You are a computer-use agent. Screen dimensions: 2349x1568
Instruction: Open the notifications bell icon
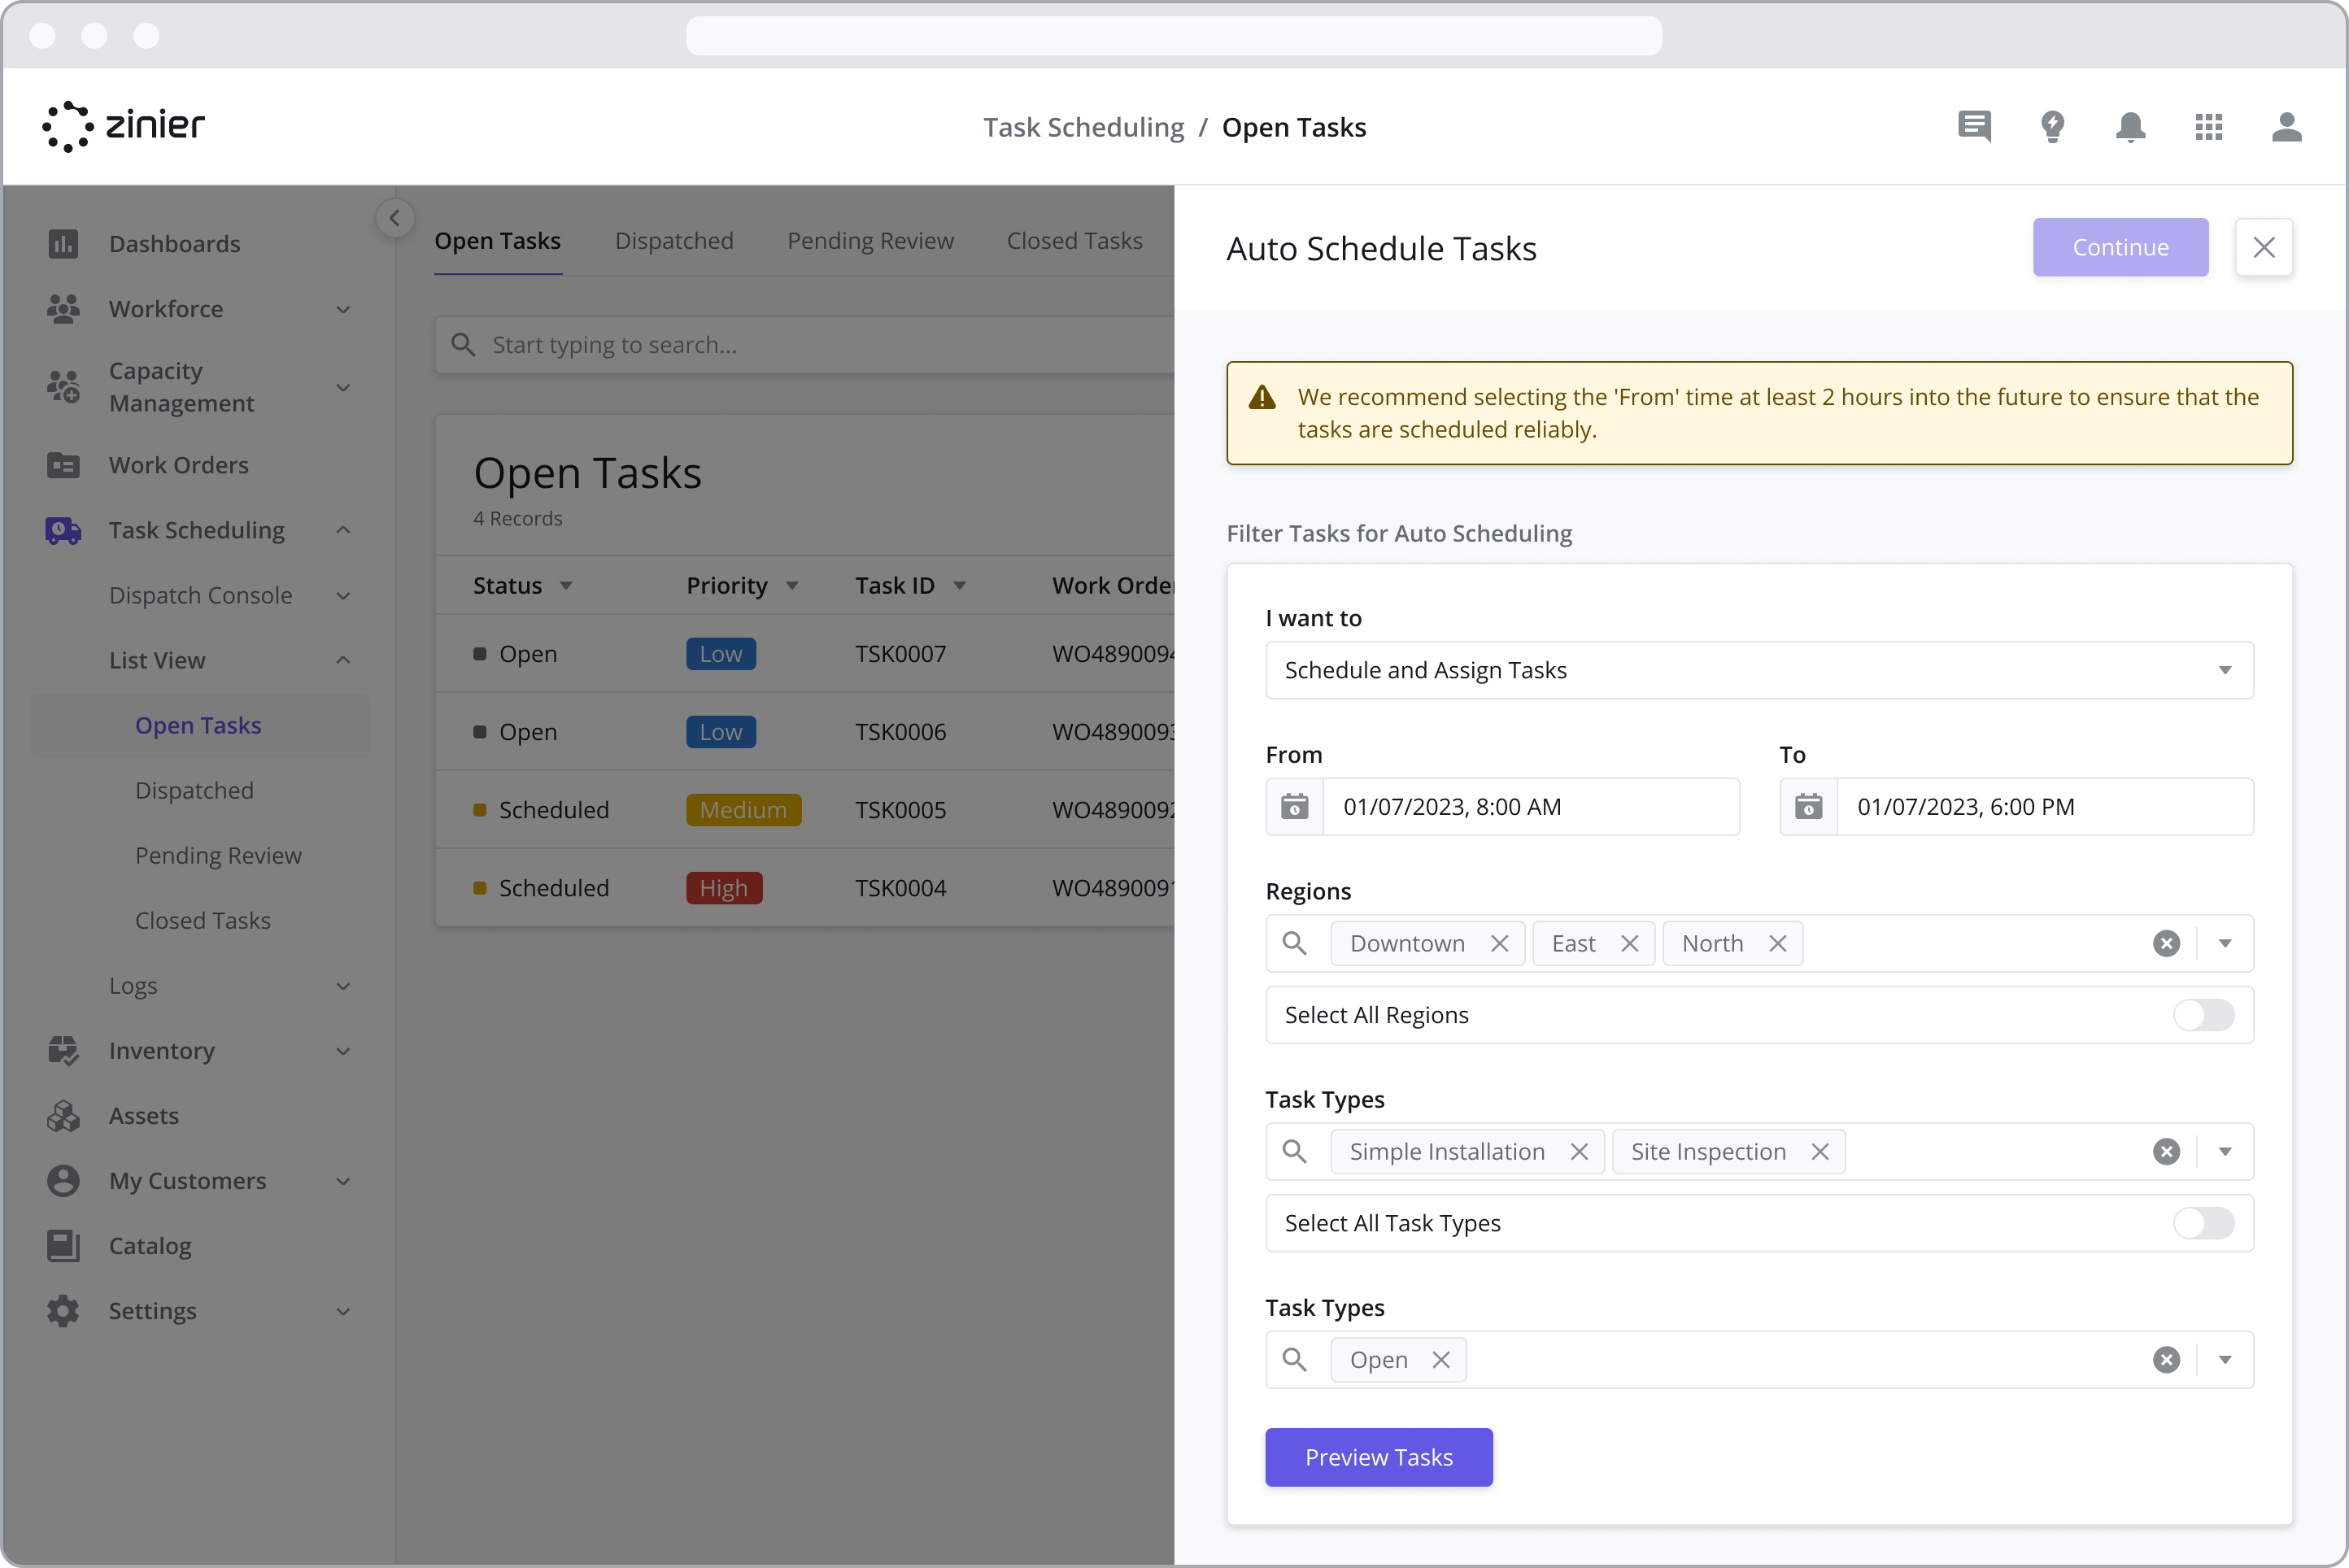[2130, 127]
